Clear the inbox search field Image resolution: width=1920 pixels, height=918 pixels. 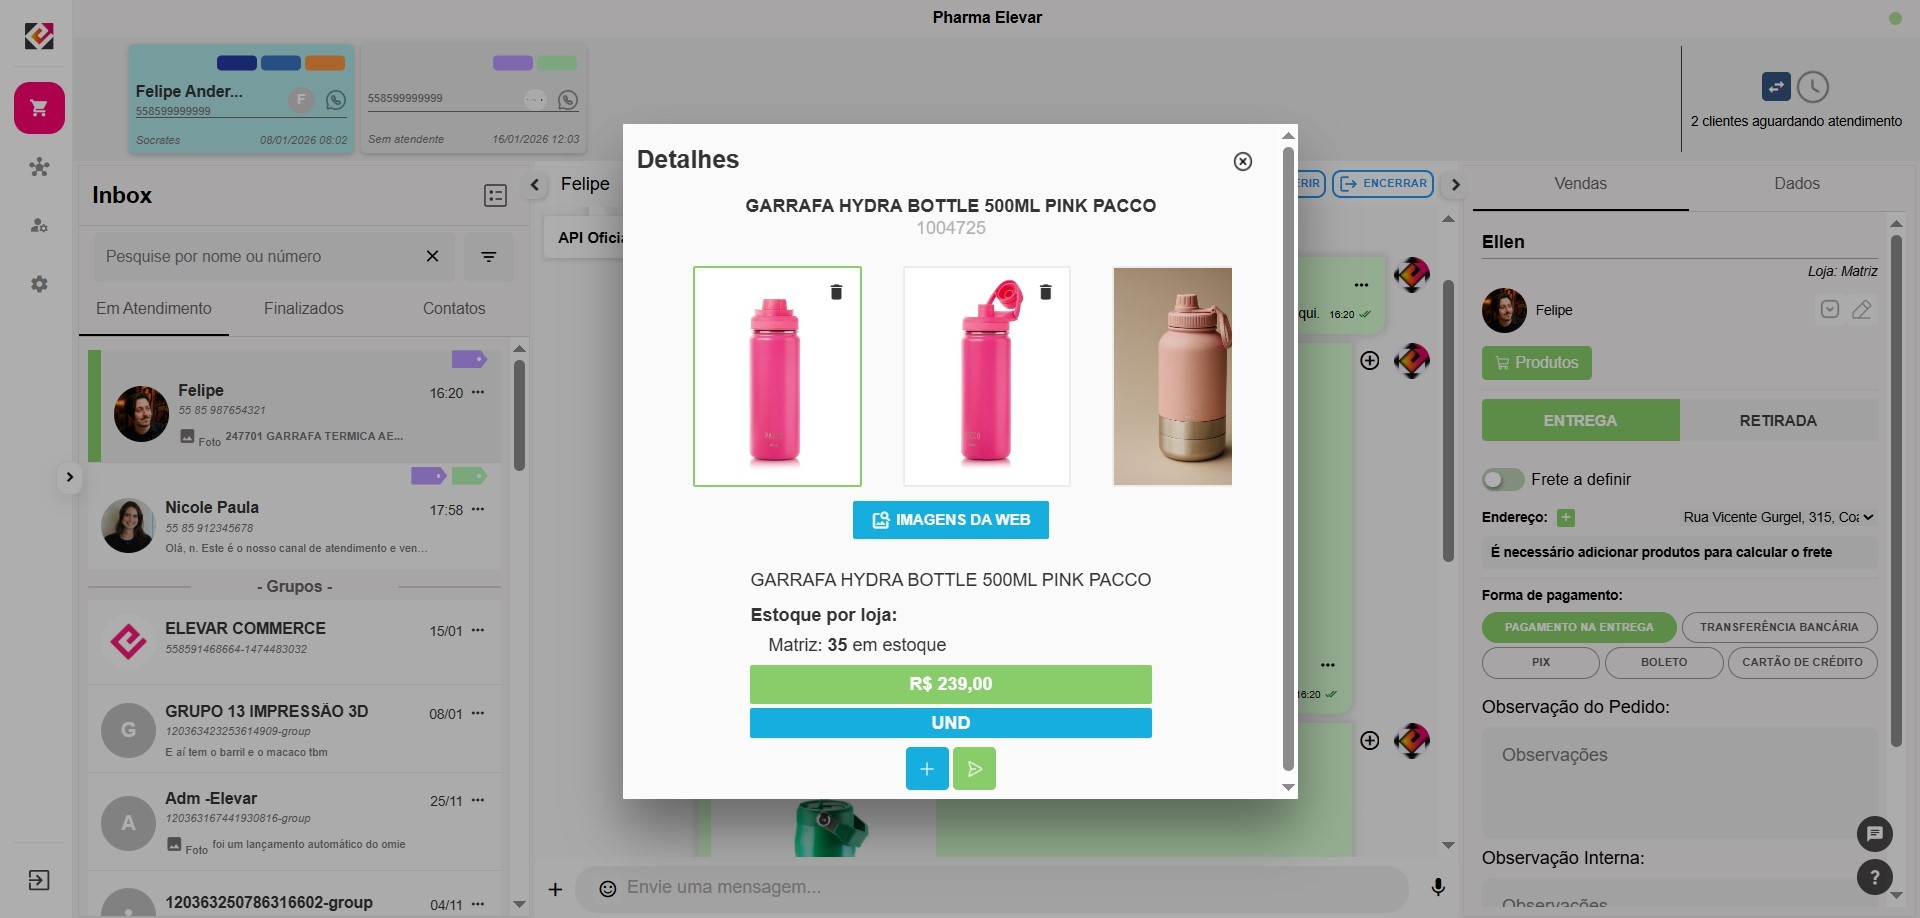click(x=432, y=256)
